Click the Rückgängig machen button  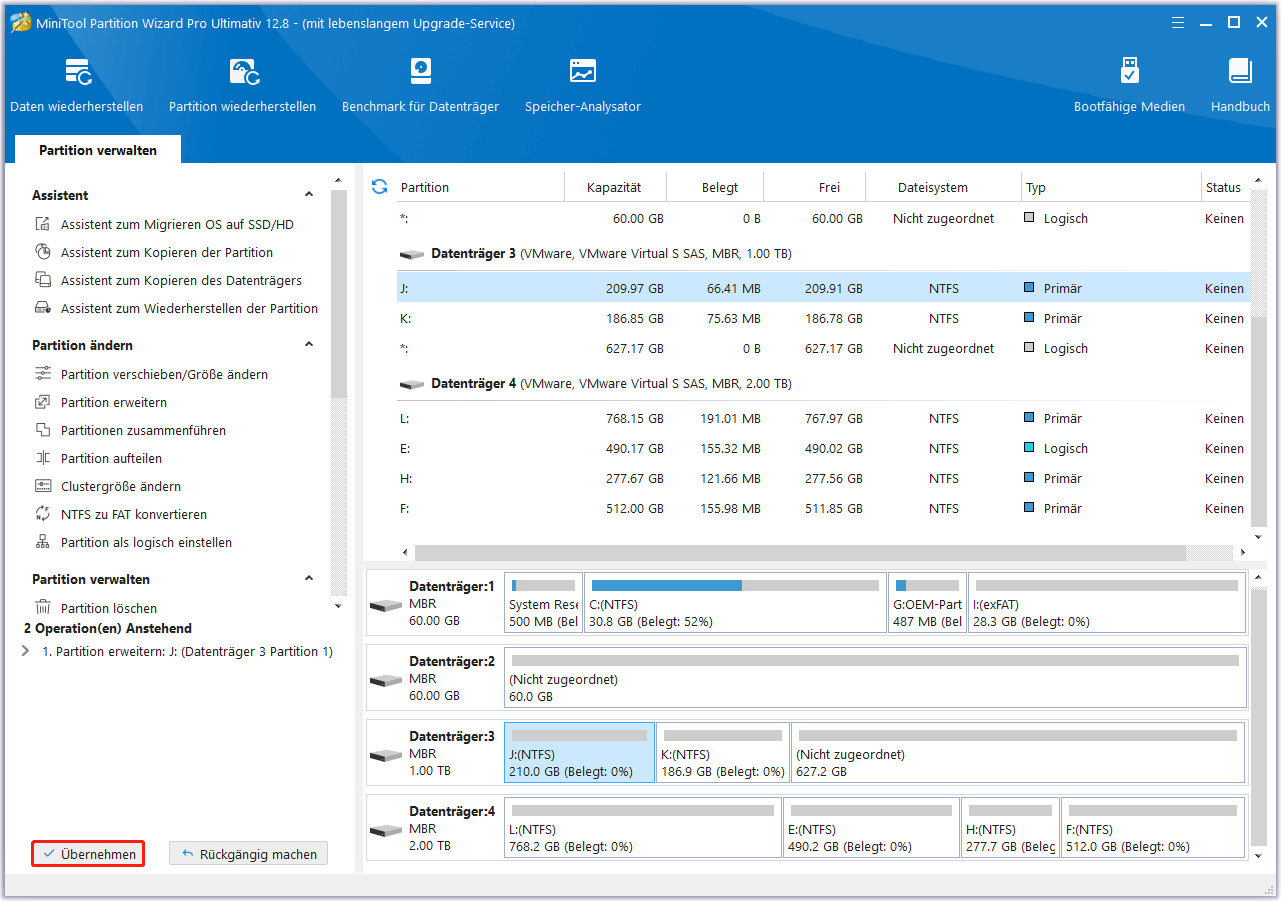coord(248,854)
